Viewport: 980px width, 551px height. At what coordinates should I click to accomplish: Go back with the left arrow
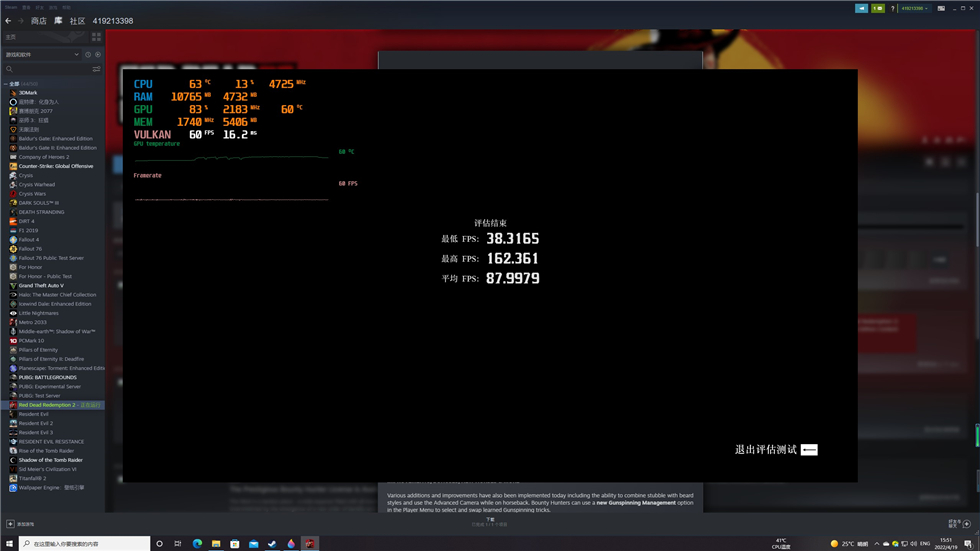(x=8, y=21)
